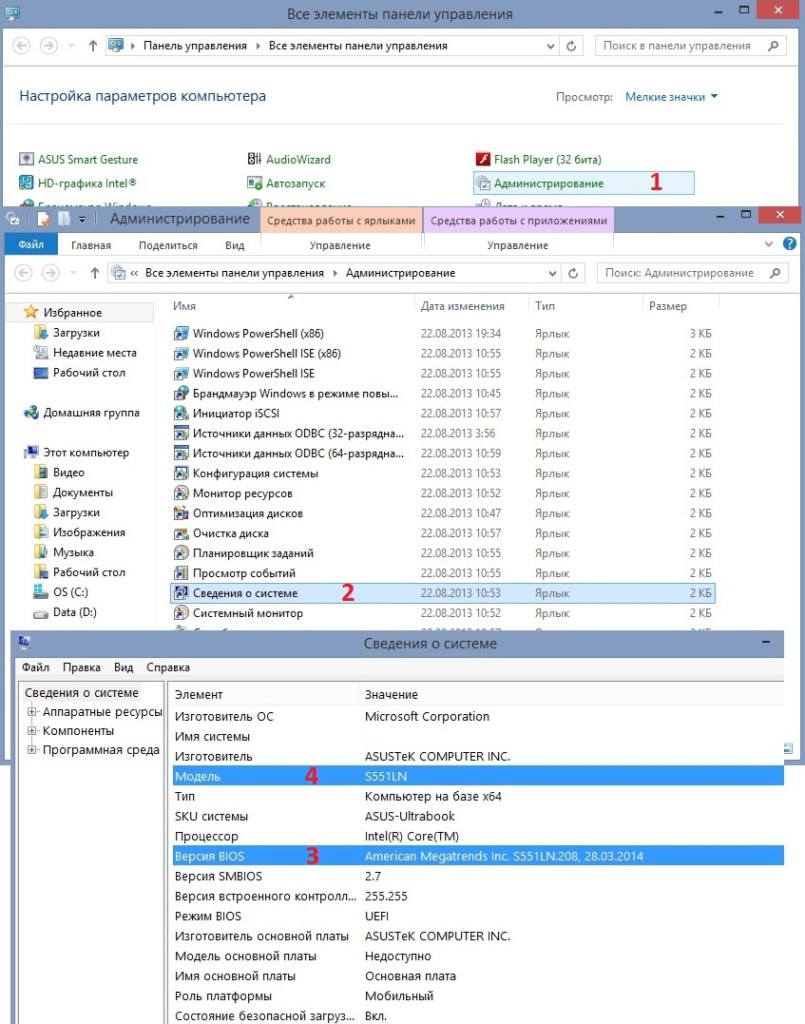This screenshot has width=805, height=1024.
Task: Go up one level in control panel window
Action: coord(92,46)
